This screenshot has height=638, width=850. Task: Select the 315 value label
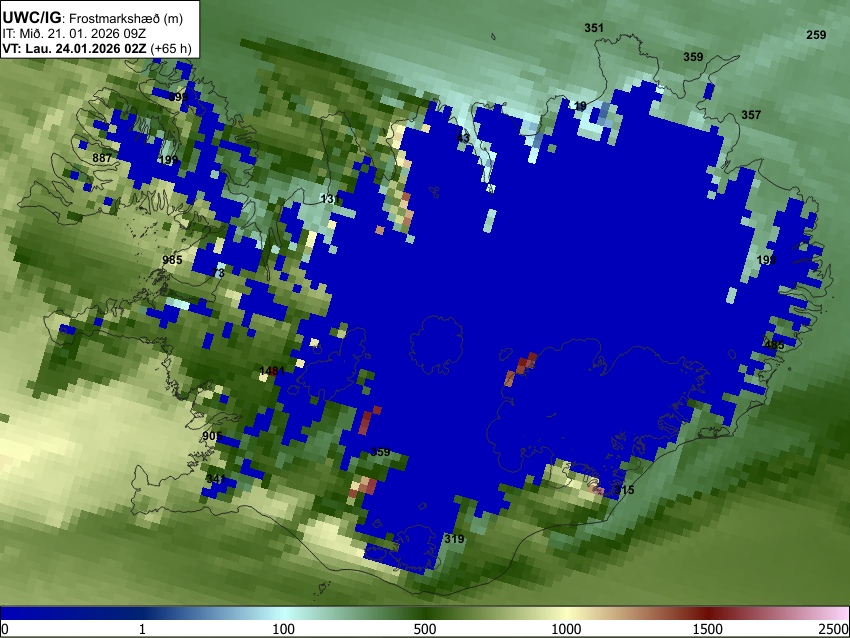point(624,489)
